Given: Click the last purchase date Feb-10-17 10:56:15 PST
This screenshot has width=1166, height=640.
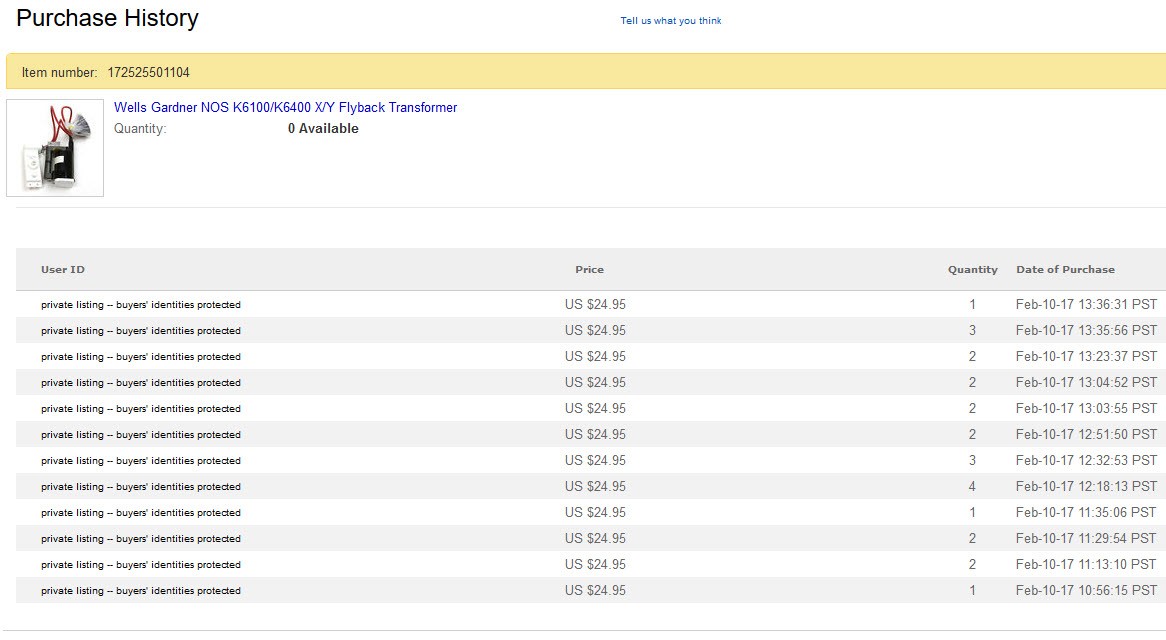Looking at the screenshot, I should click(x=1086, y=591).
